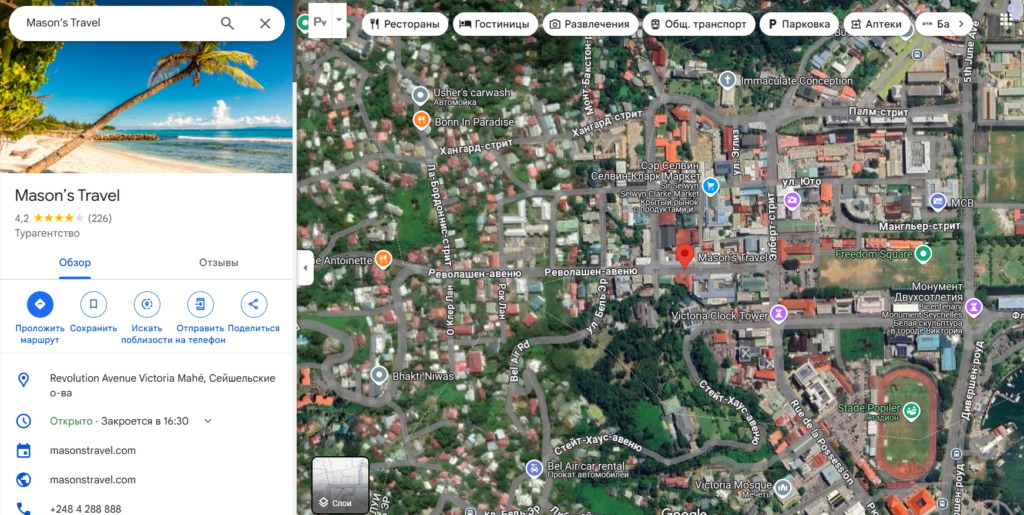Toggle the Слои map layers view
The width and height of the screenshot is (1024, 515).
(x=340, y=485)
